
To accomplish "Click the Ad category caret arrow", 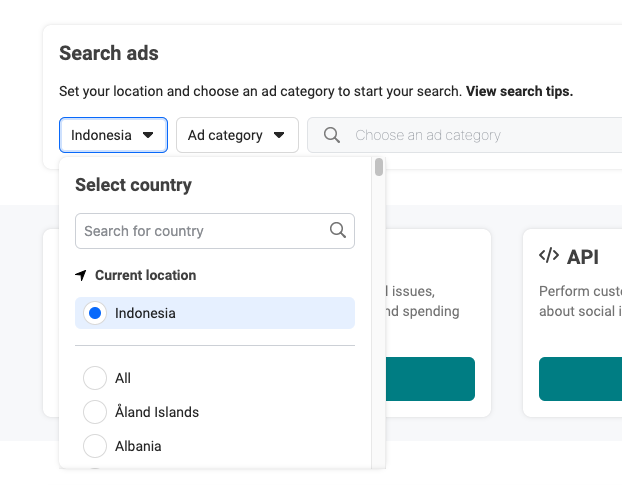I will [279, 135].
